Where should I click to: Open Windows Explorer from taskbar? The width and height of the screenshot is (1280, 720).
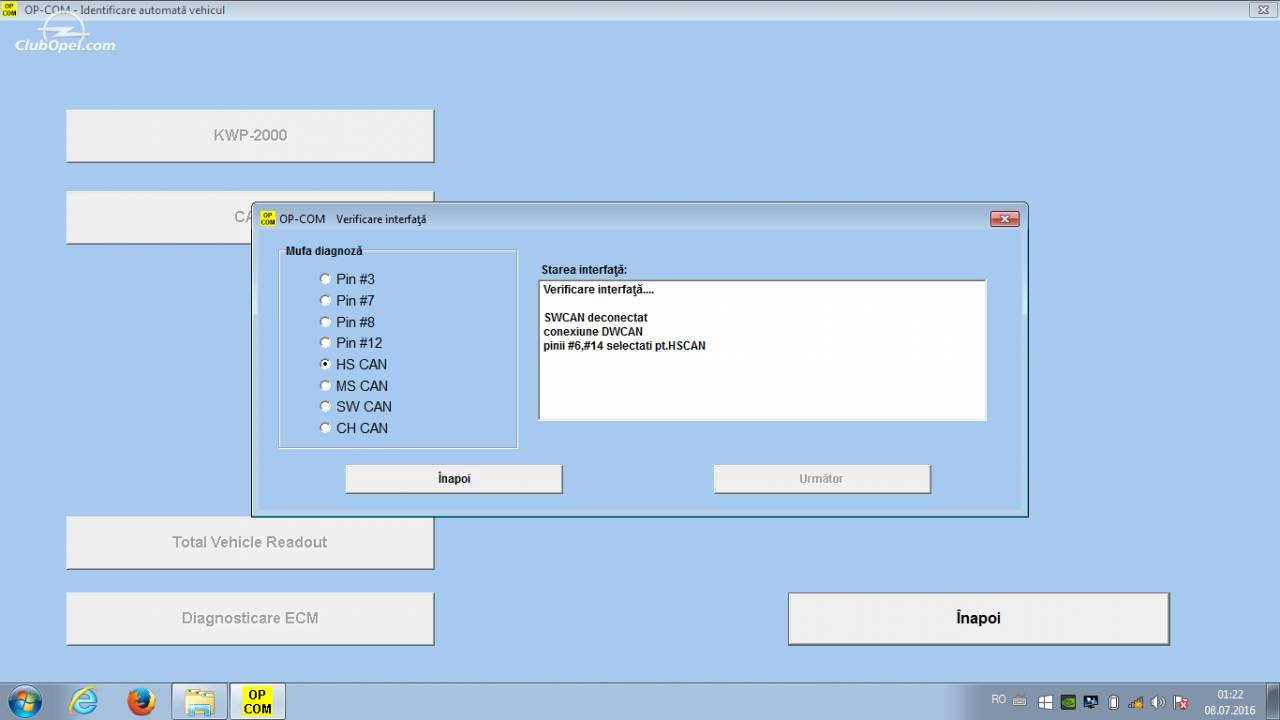point(199,702)
